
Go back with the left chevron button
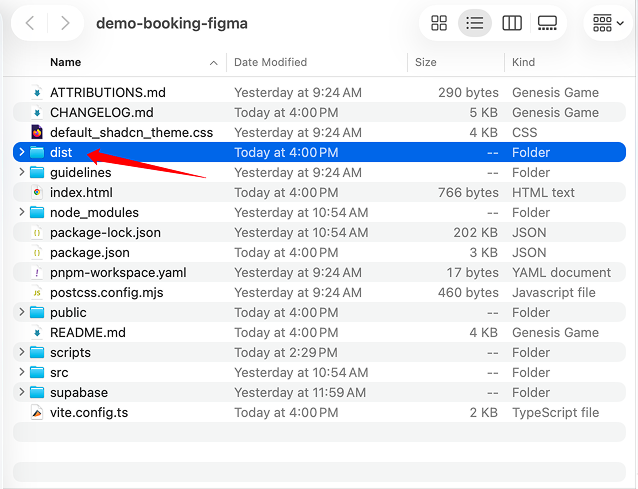[x=30, y=23]
